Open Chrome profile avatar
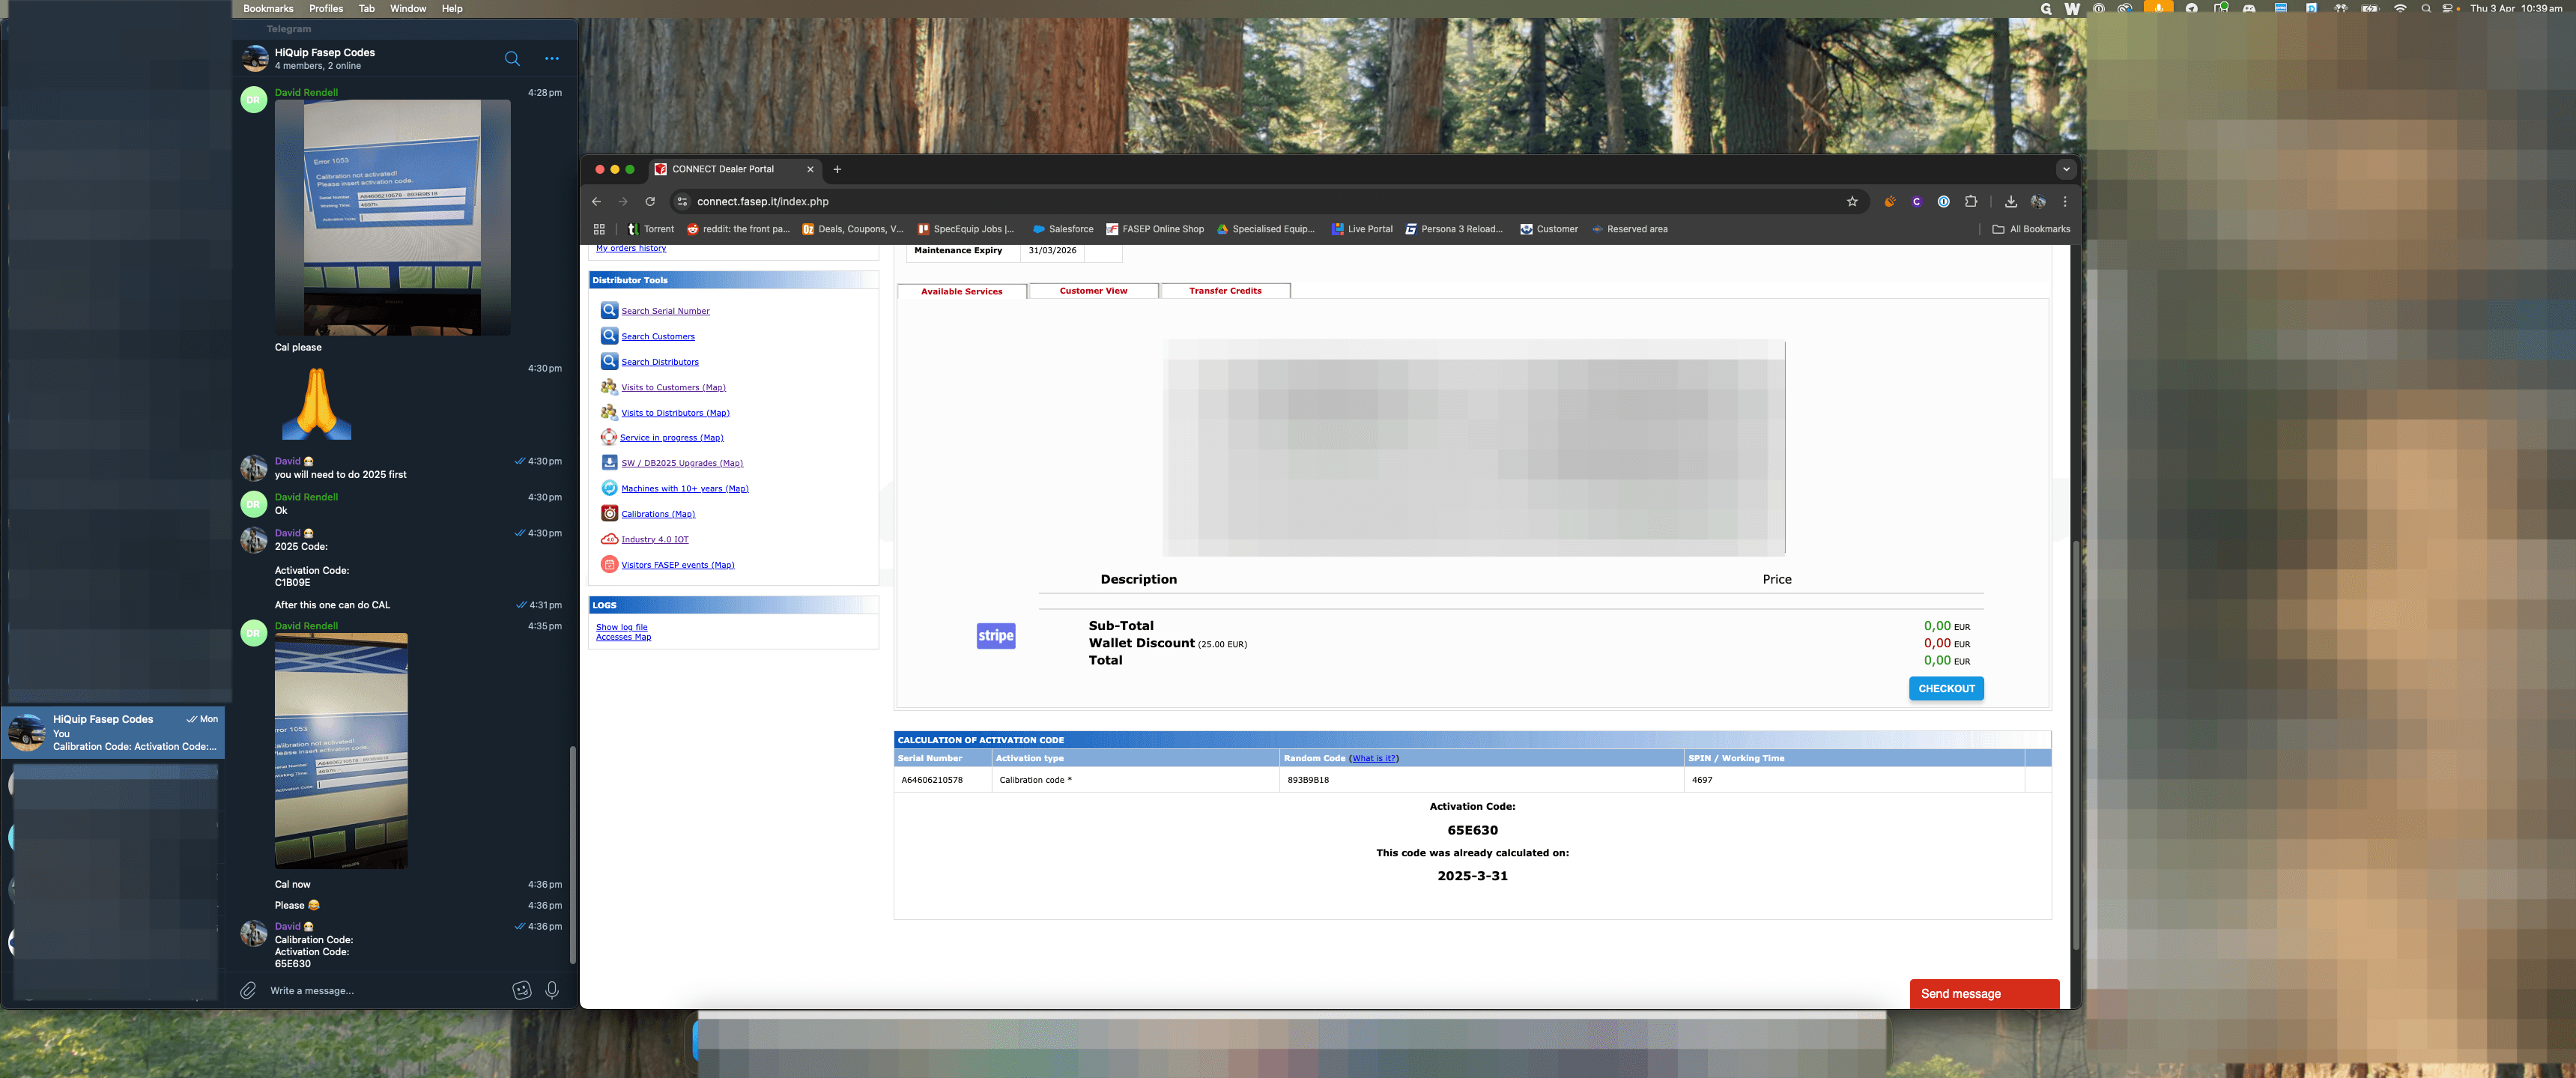 click(2038, 201)
